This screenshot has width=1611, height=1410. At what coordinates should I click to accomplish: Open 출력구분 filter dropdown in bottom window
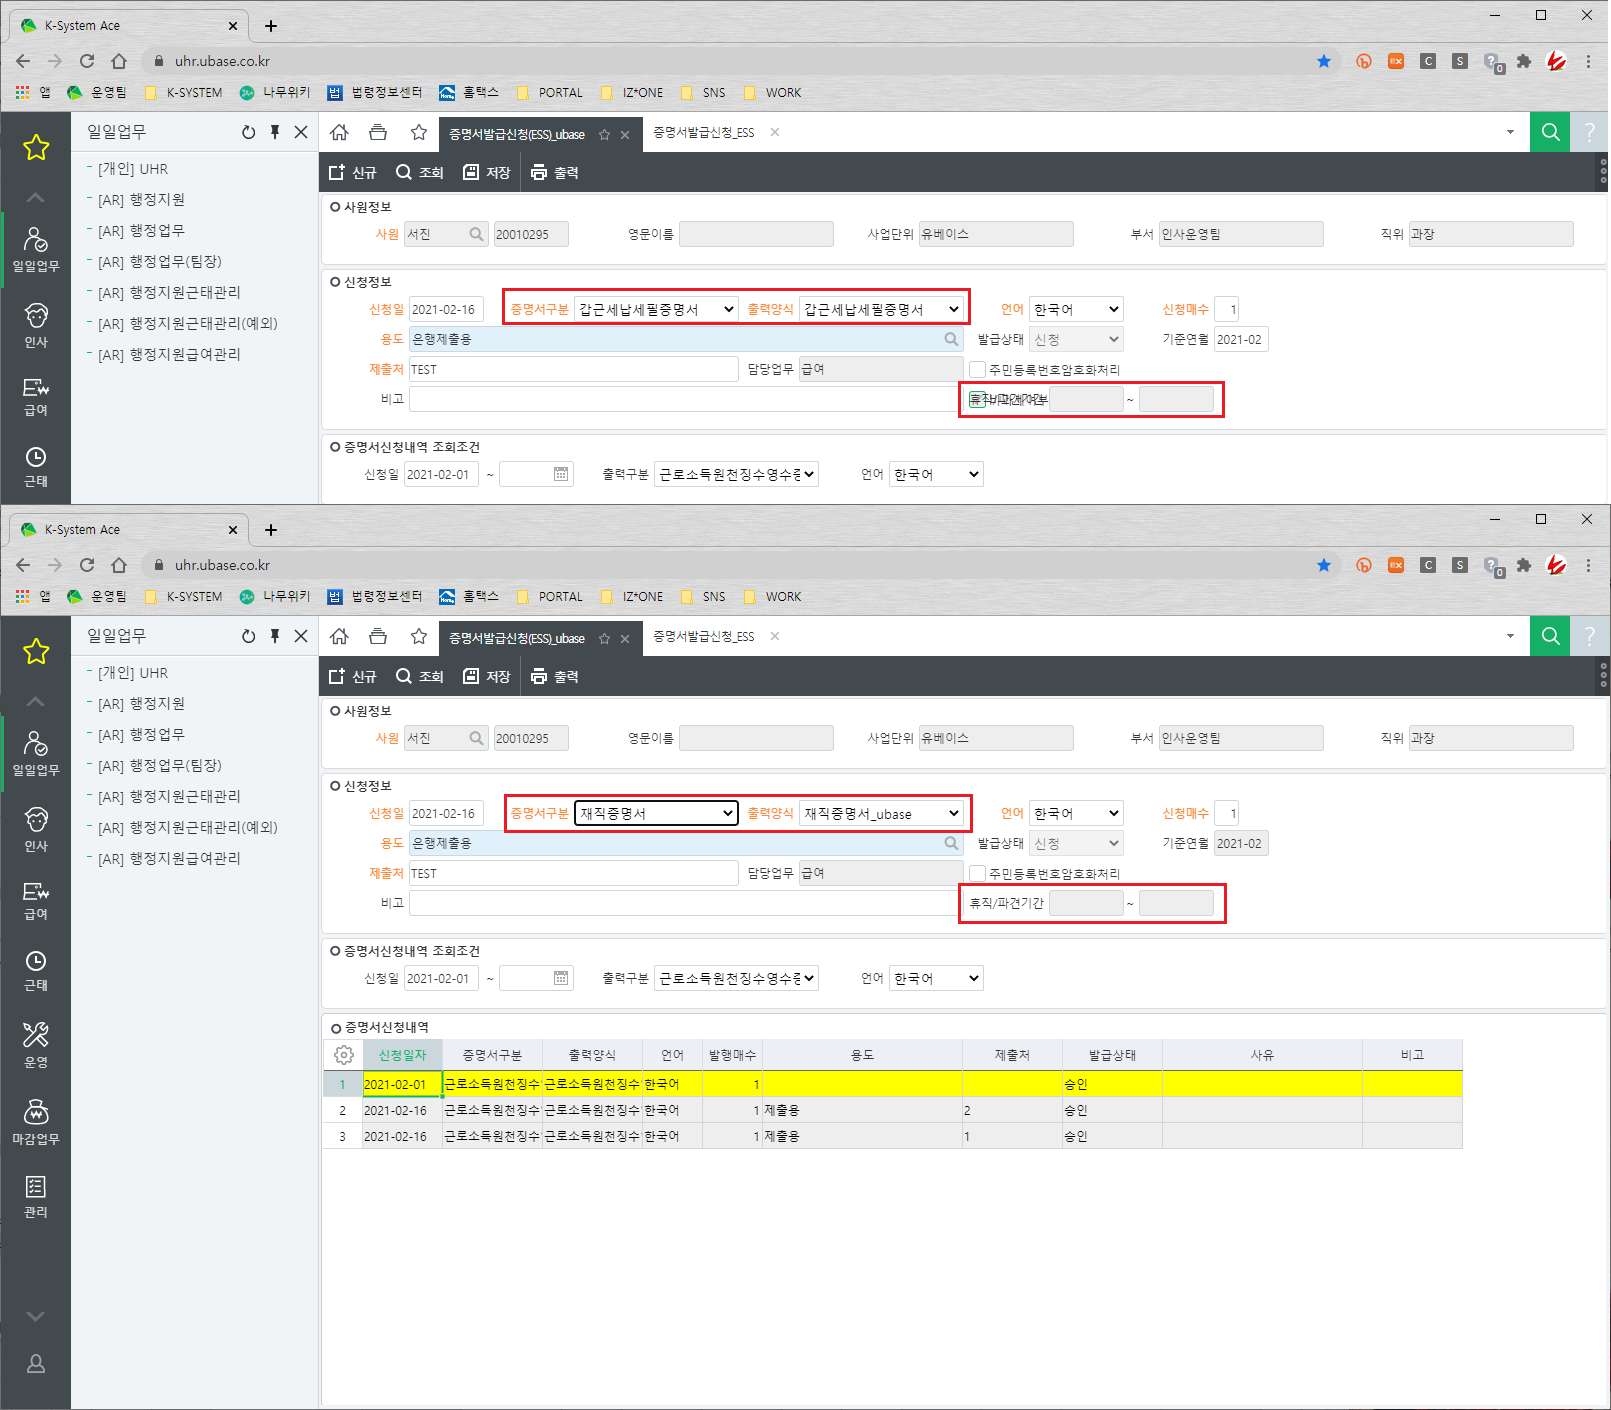point(736,978)
